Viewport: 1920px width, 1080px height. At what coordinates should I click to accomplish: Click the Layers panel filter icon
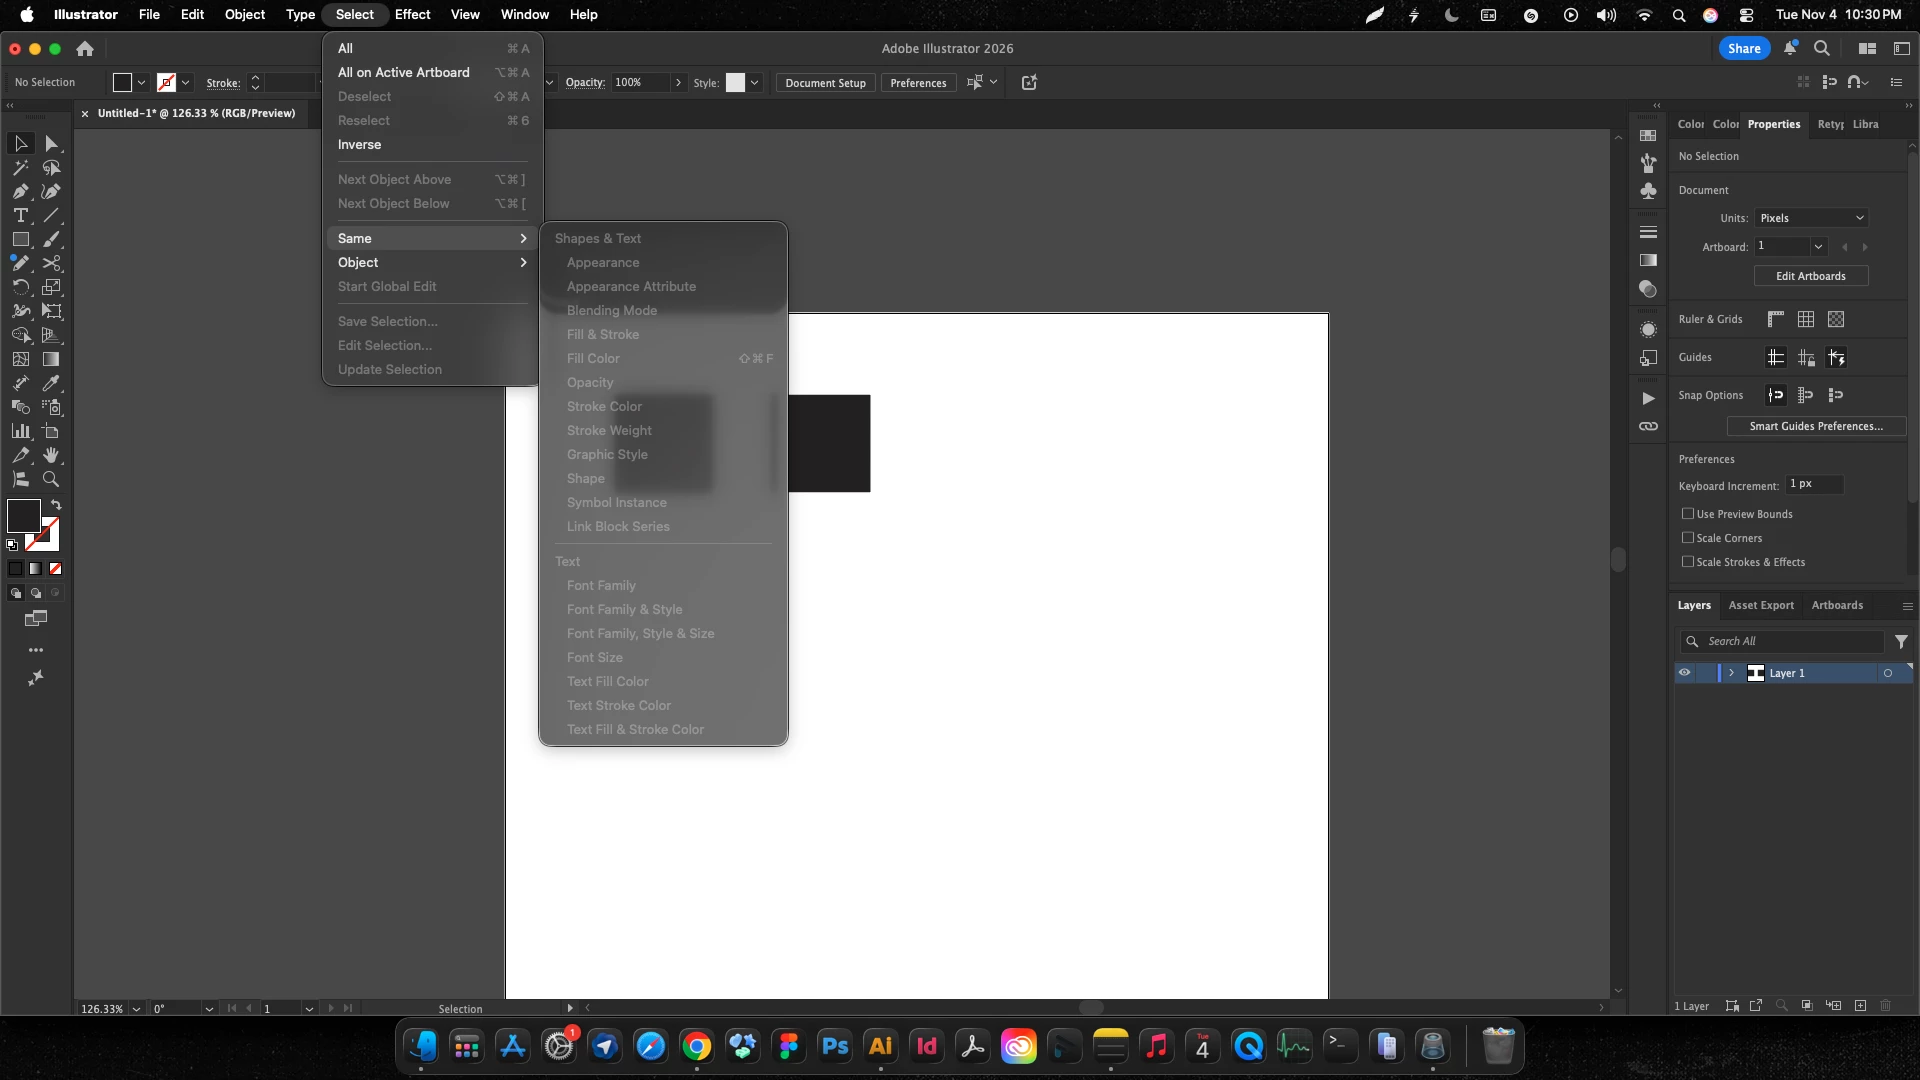[1901, 642]
